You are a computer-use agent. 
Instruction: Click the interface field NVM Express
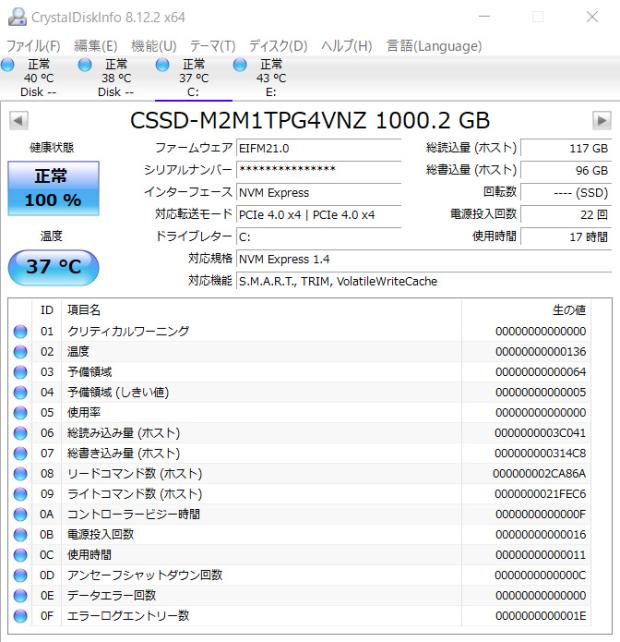pyautogui.click(x=319, y=192)
